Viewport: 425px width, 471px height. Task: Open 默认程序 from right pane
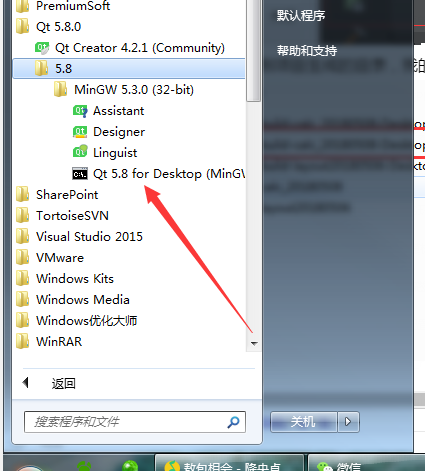click(301, 15)
